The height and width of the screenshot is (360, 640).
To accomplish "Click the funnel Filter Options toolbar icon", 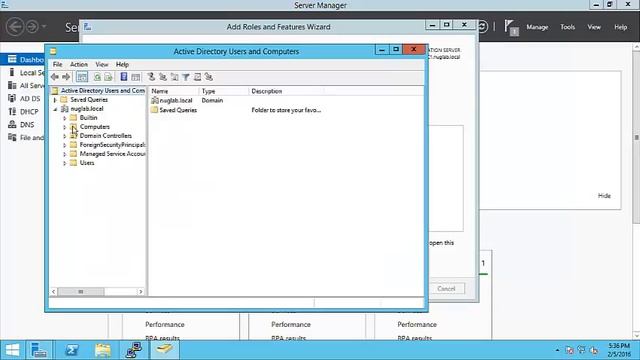I will click(186, 77).
